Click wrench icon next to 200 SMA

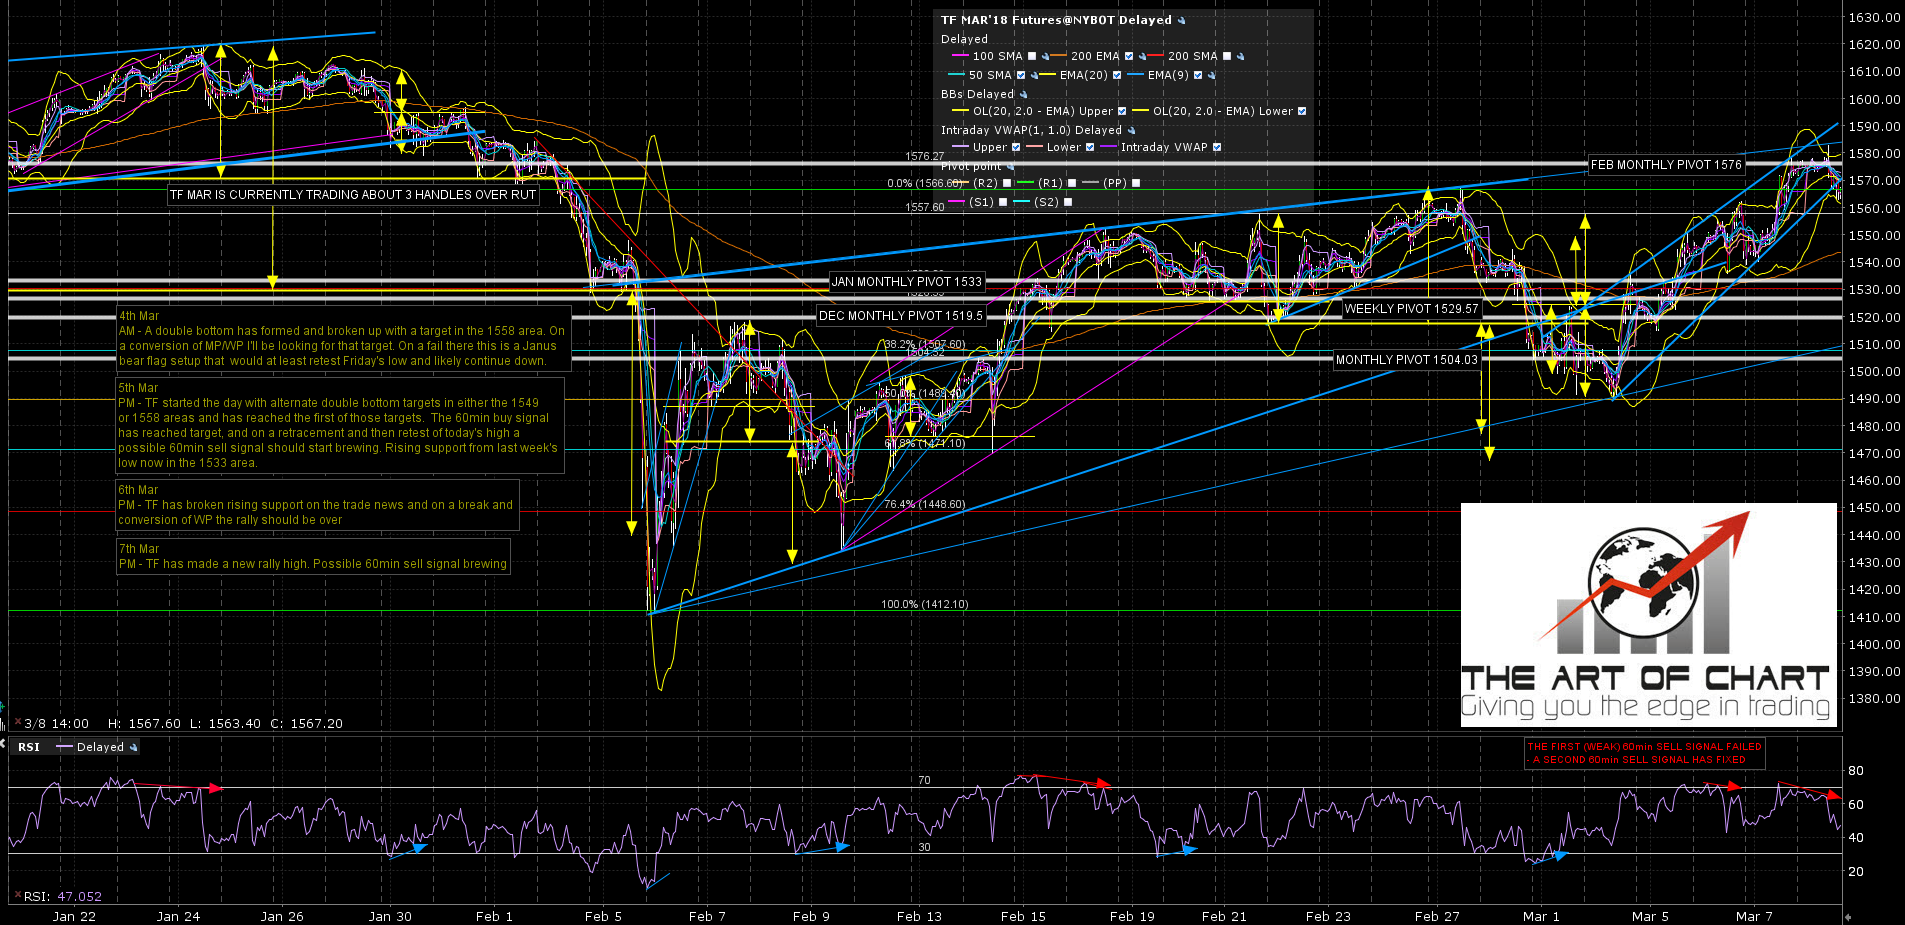coord(1241,57)
